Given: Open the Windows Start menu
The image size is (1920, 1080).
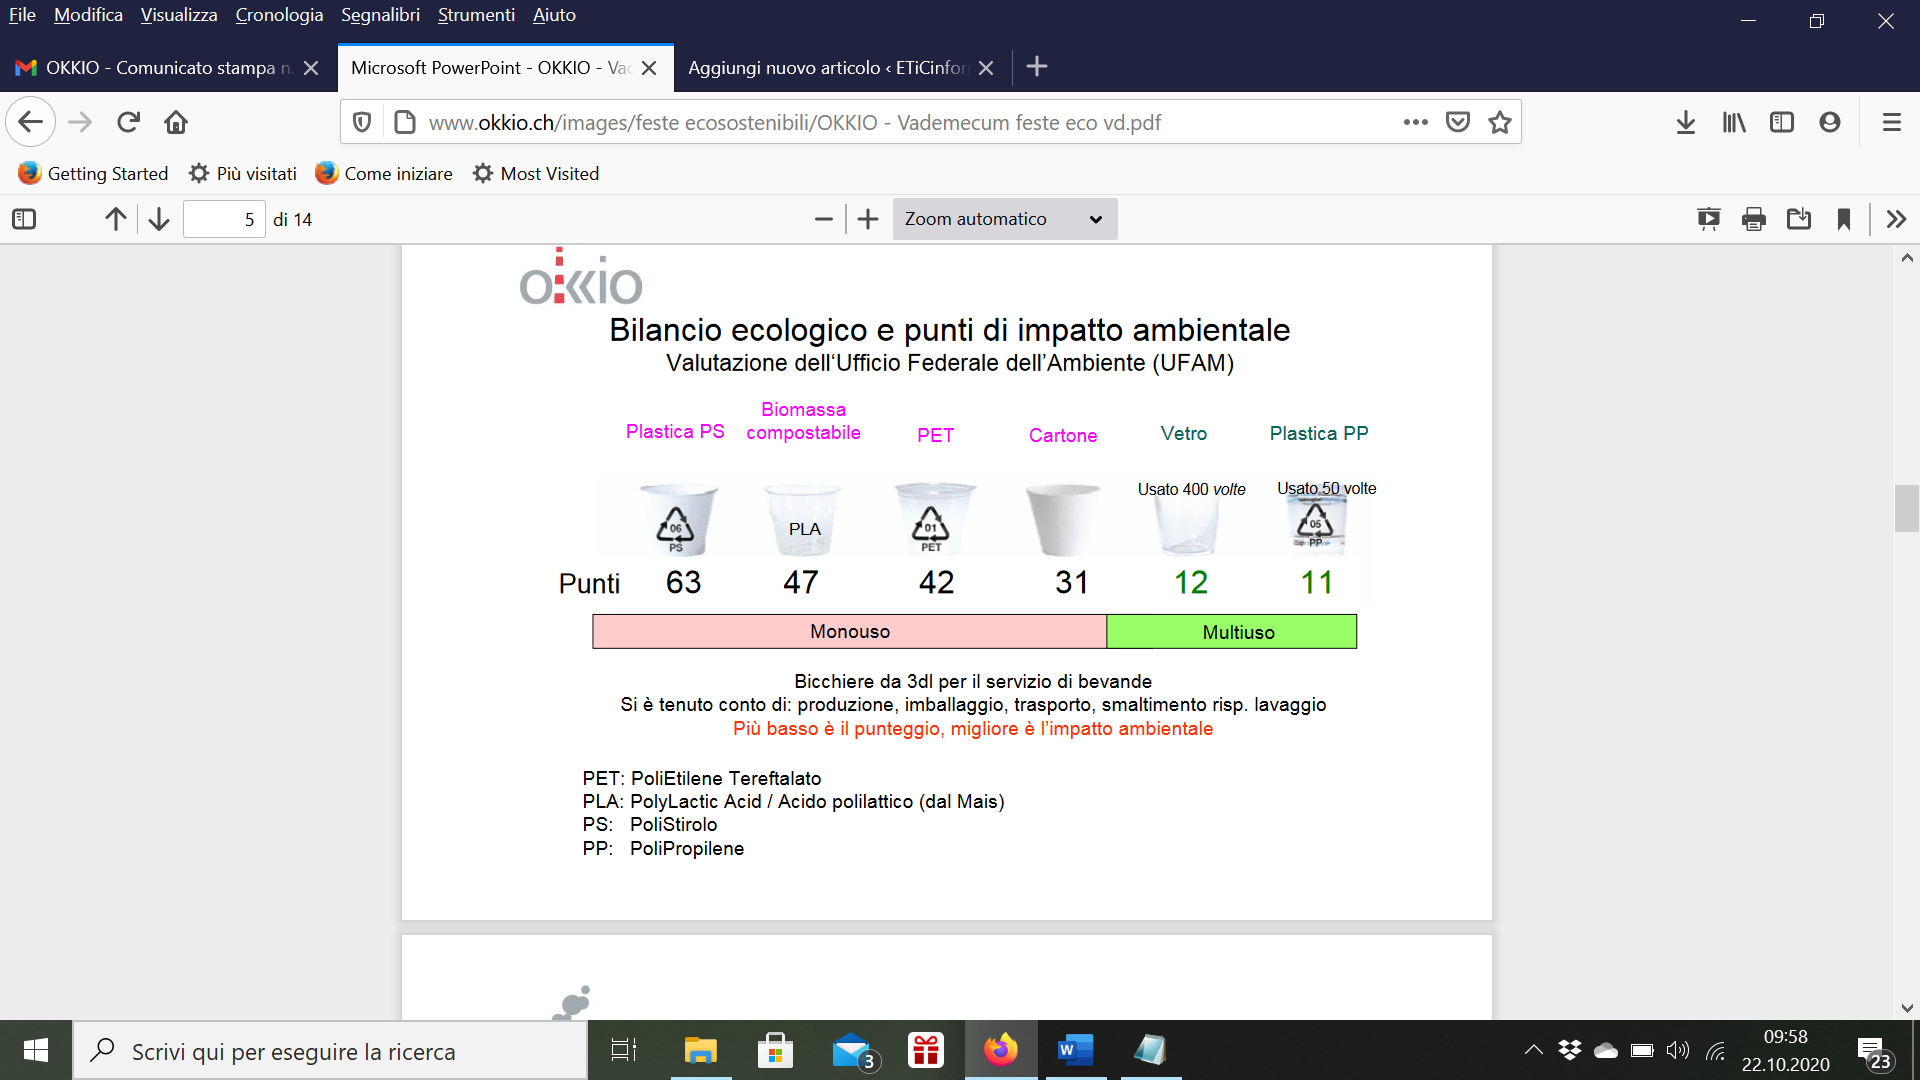Looking at the screenshot, I should click(36, 1050).
